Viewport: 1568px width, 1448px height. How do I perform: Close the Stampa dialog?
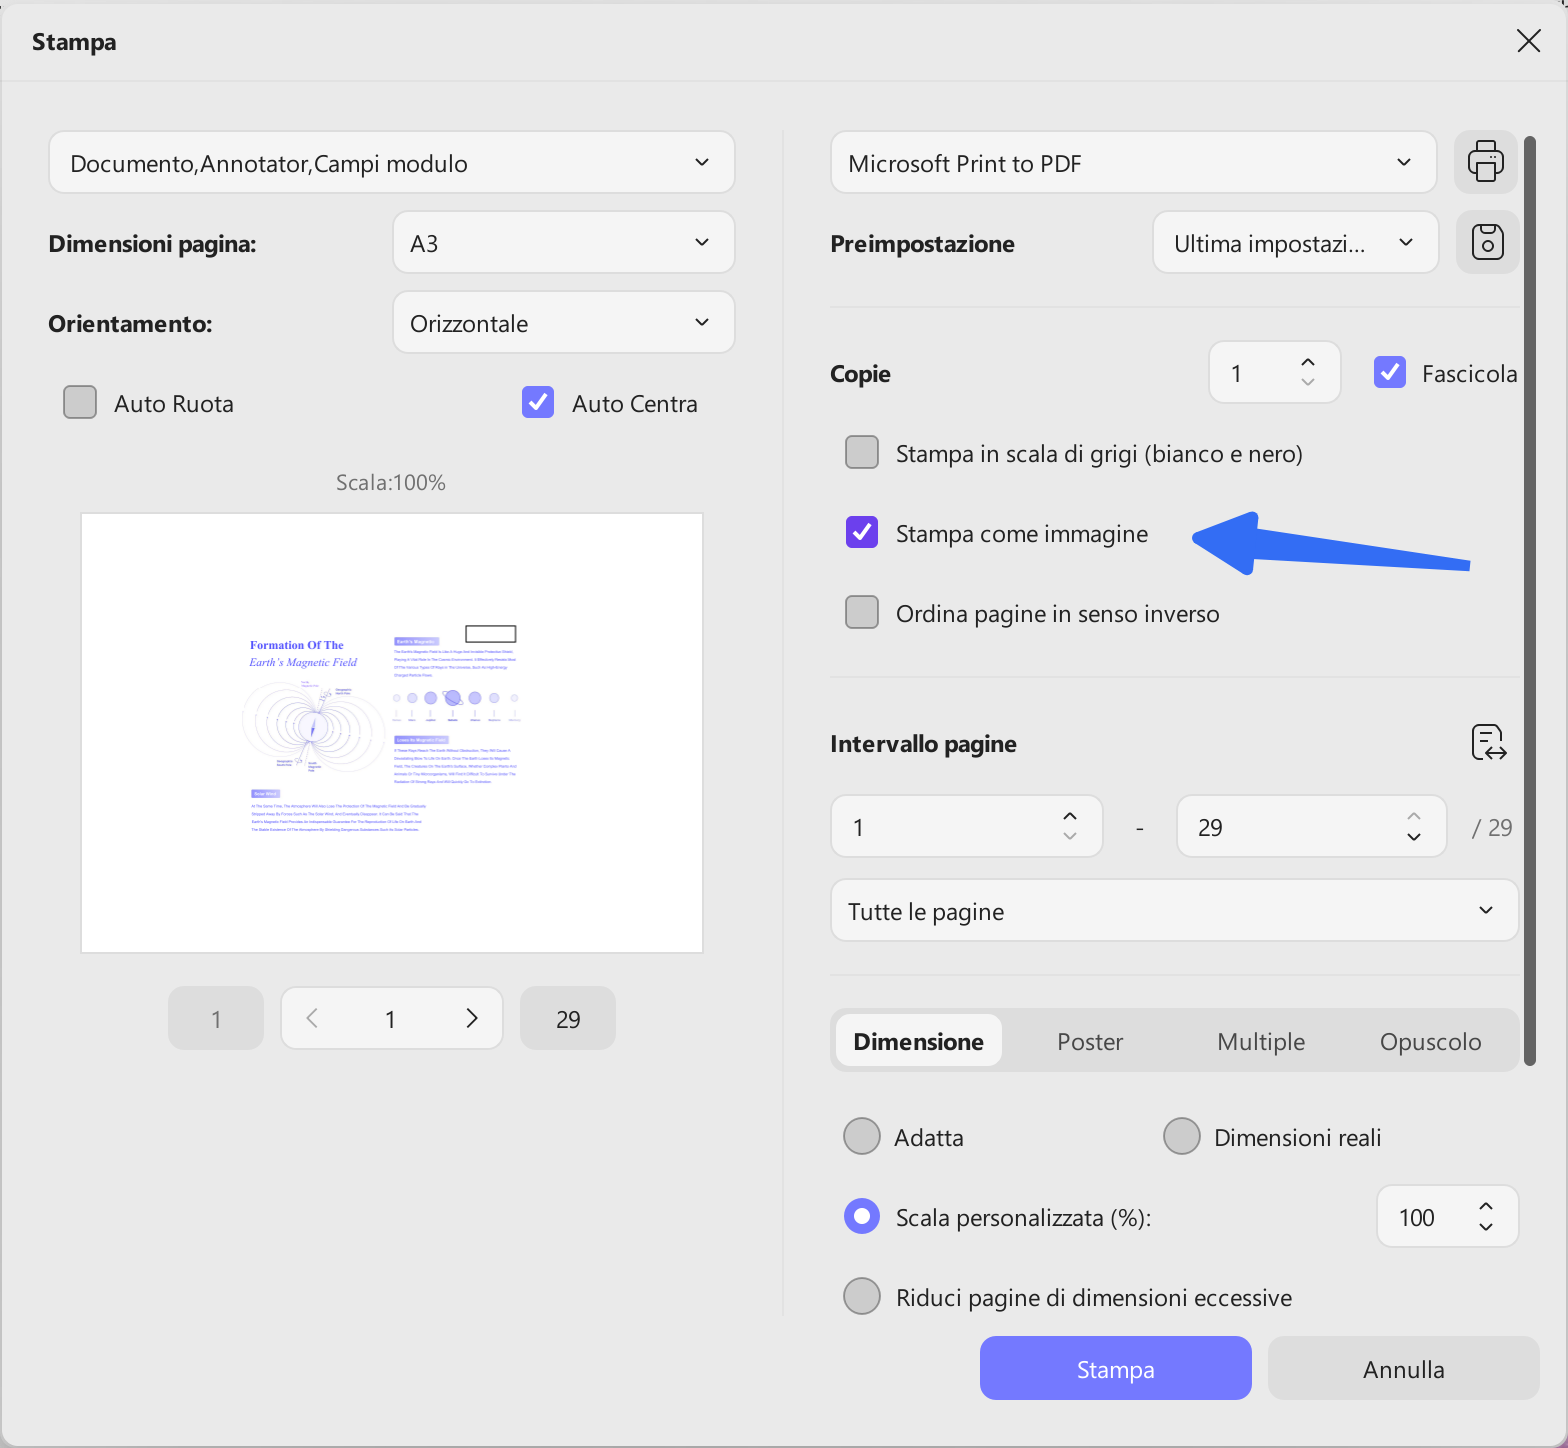1528,41
